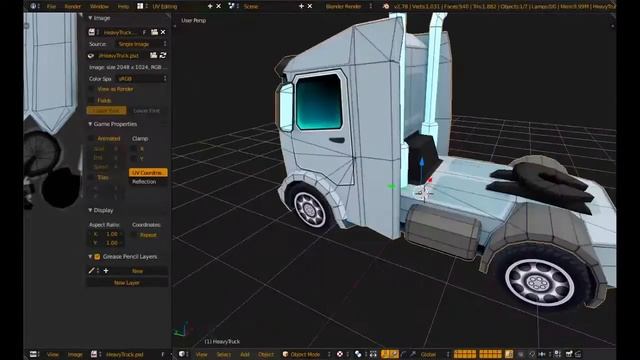The height and width of the screenshot is (360, 640).
Task: Add grease pencil data with plus icon
Action: point(106,271)
